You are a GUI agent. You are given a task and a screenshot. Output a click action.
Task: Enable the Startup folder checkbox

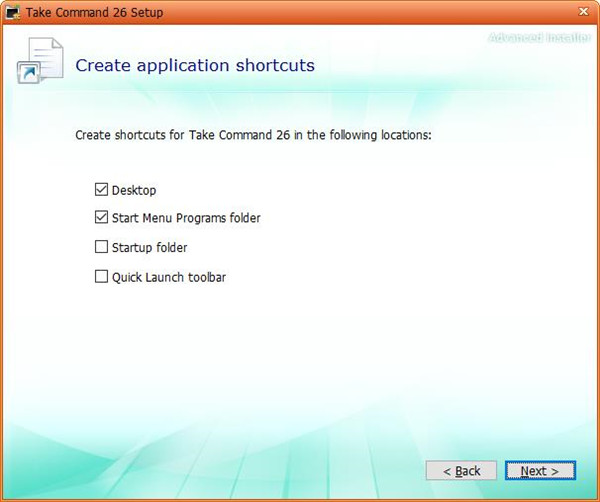click(x=101, y=247)
